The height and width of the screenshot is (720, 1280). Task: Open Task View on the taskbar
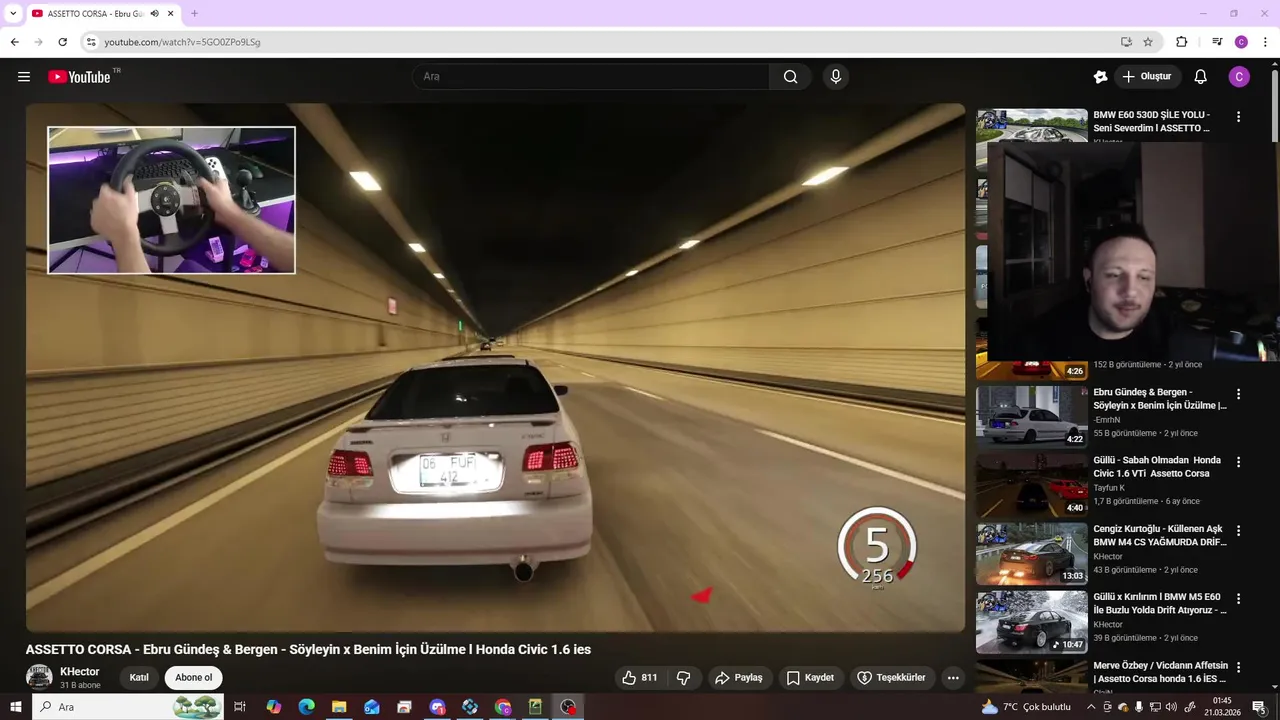(x=240, y=707)
